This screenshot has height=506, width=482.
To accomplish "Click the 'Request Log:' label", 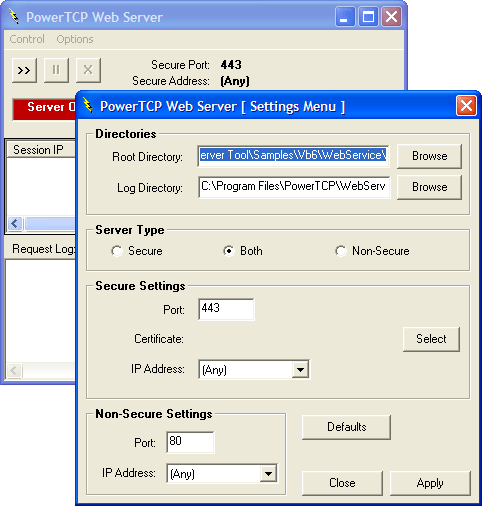I will click(44, 249).
